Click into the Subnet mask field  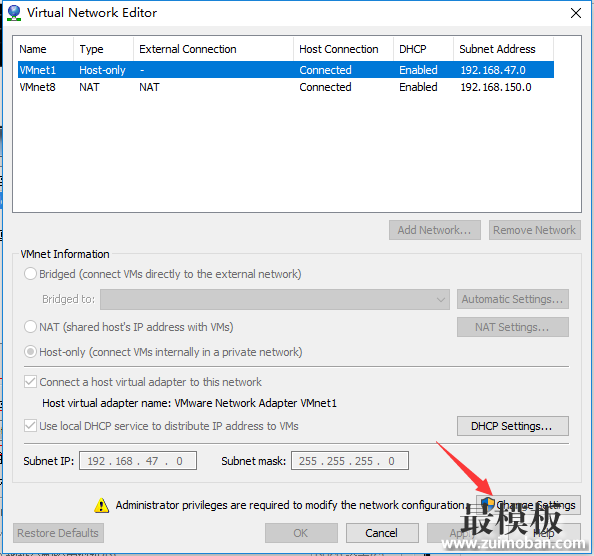click(350, 461)
